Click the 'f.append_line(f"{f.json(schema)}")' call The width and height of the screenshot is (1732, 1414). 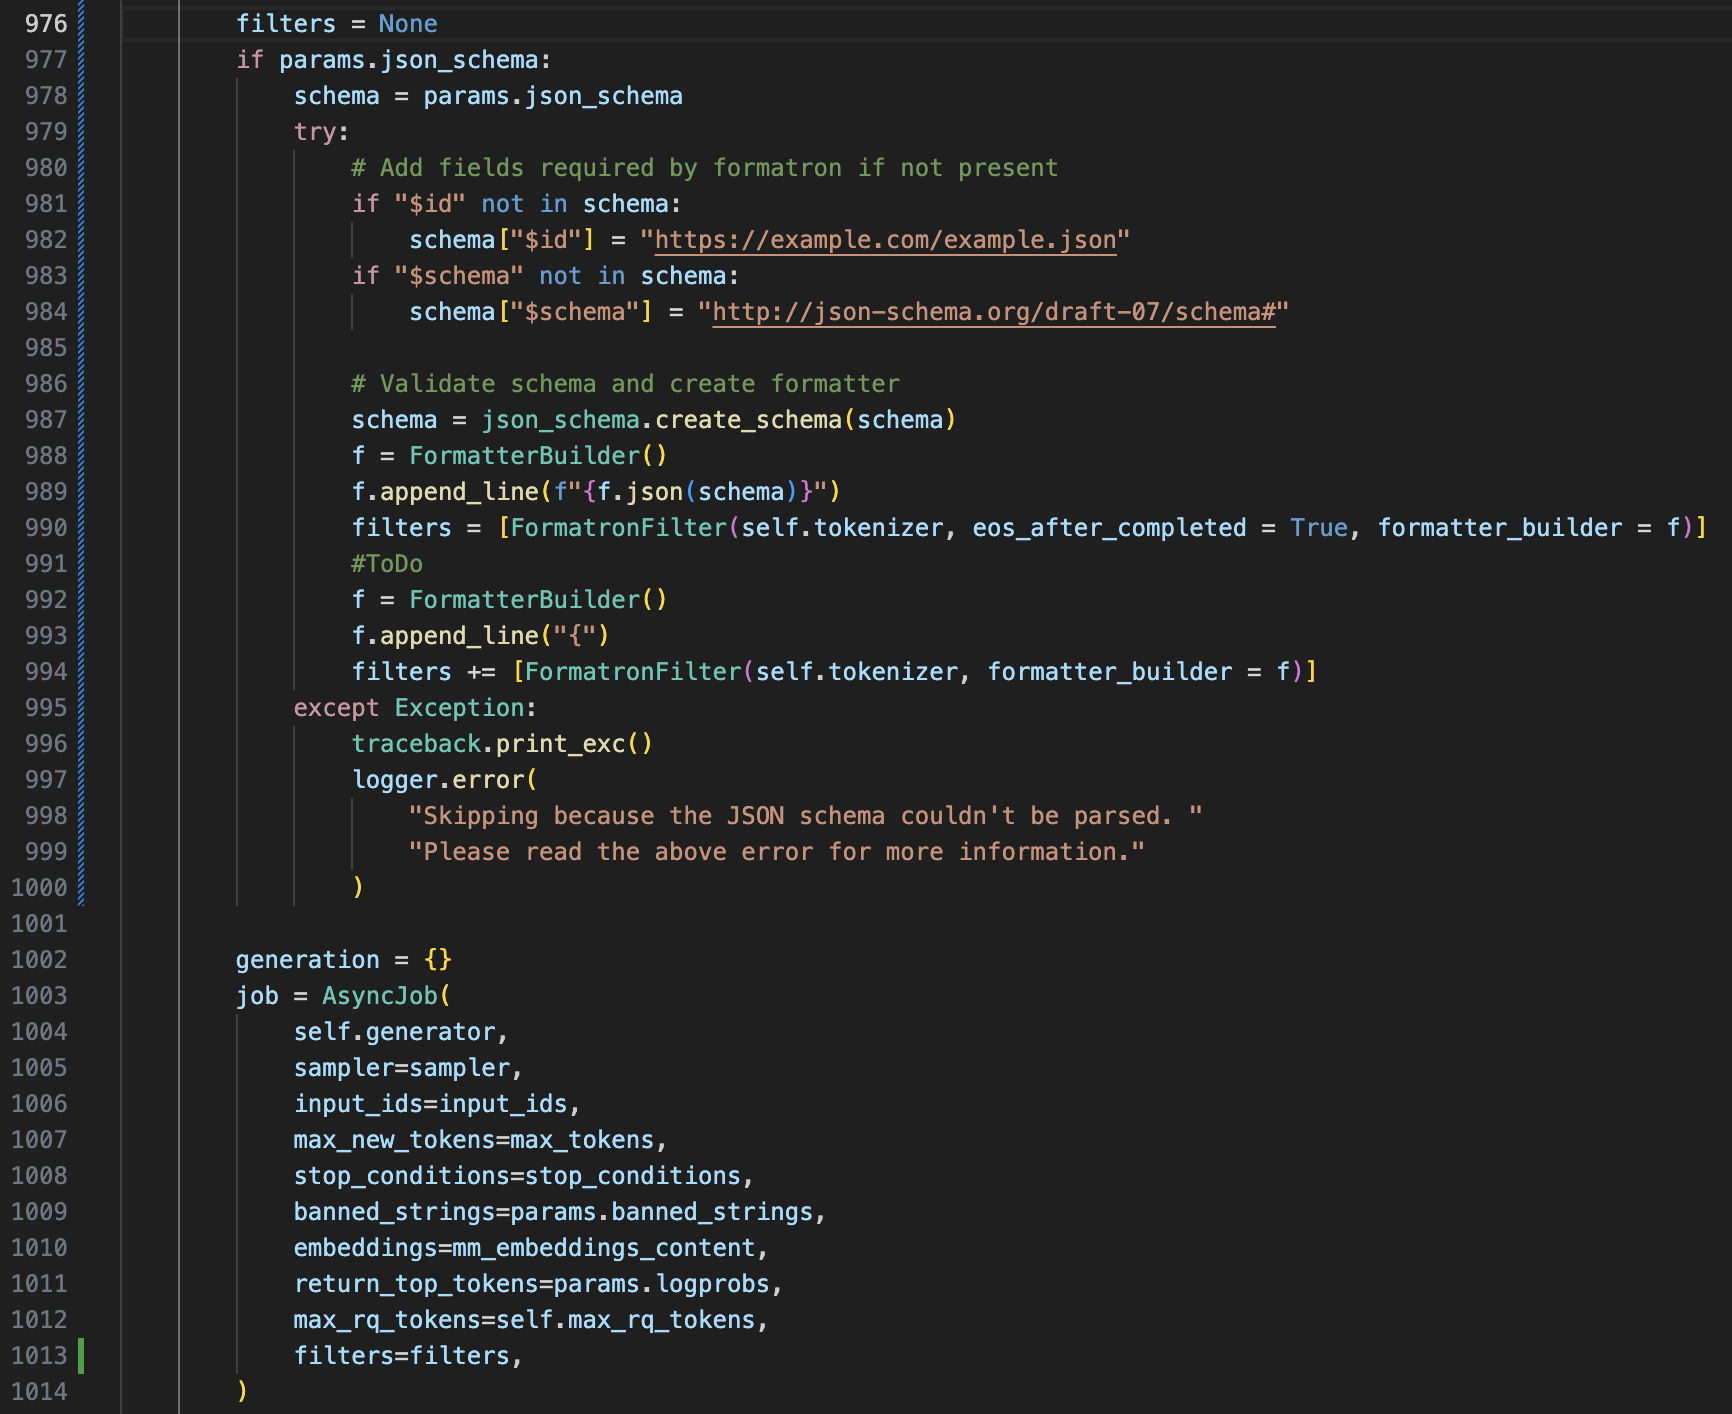tap(596, 492)
